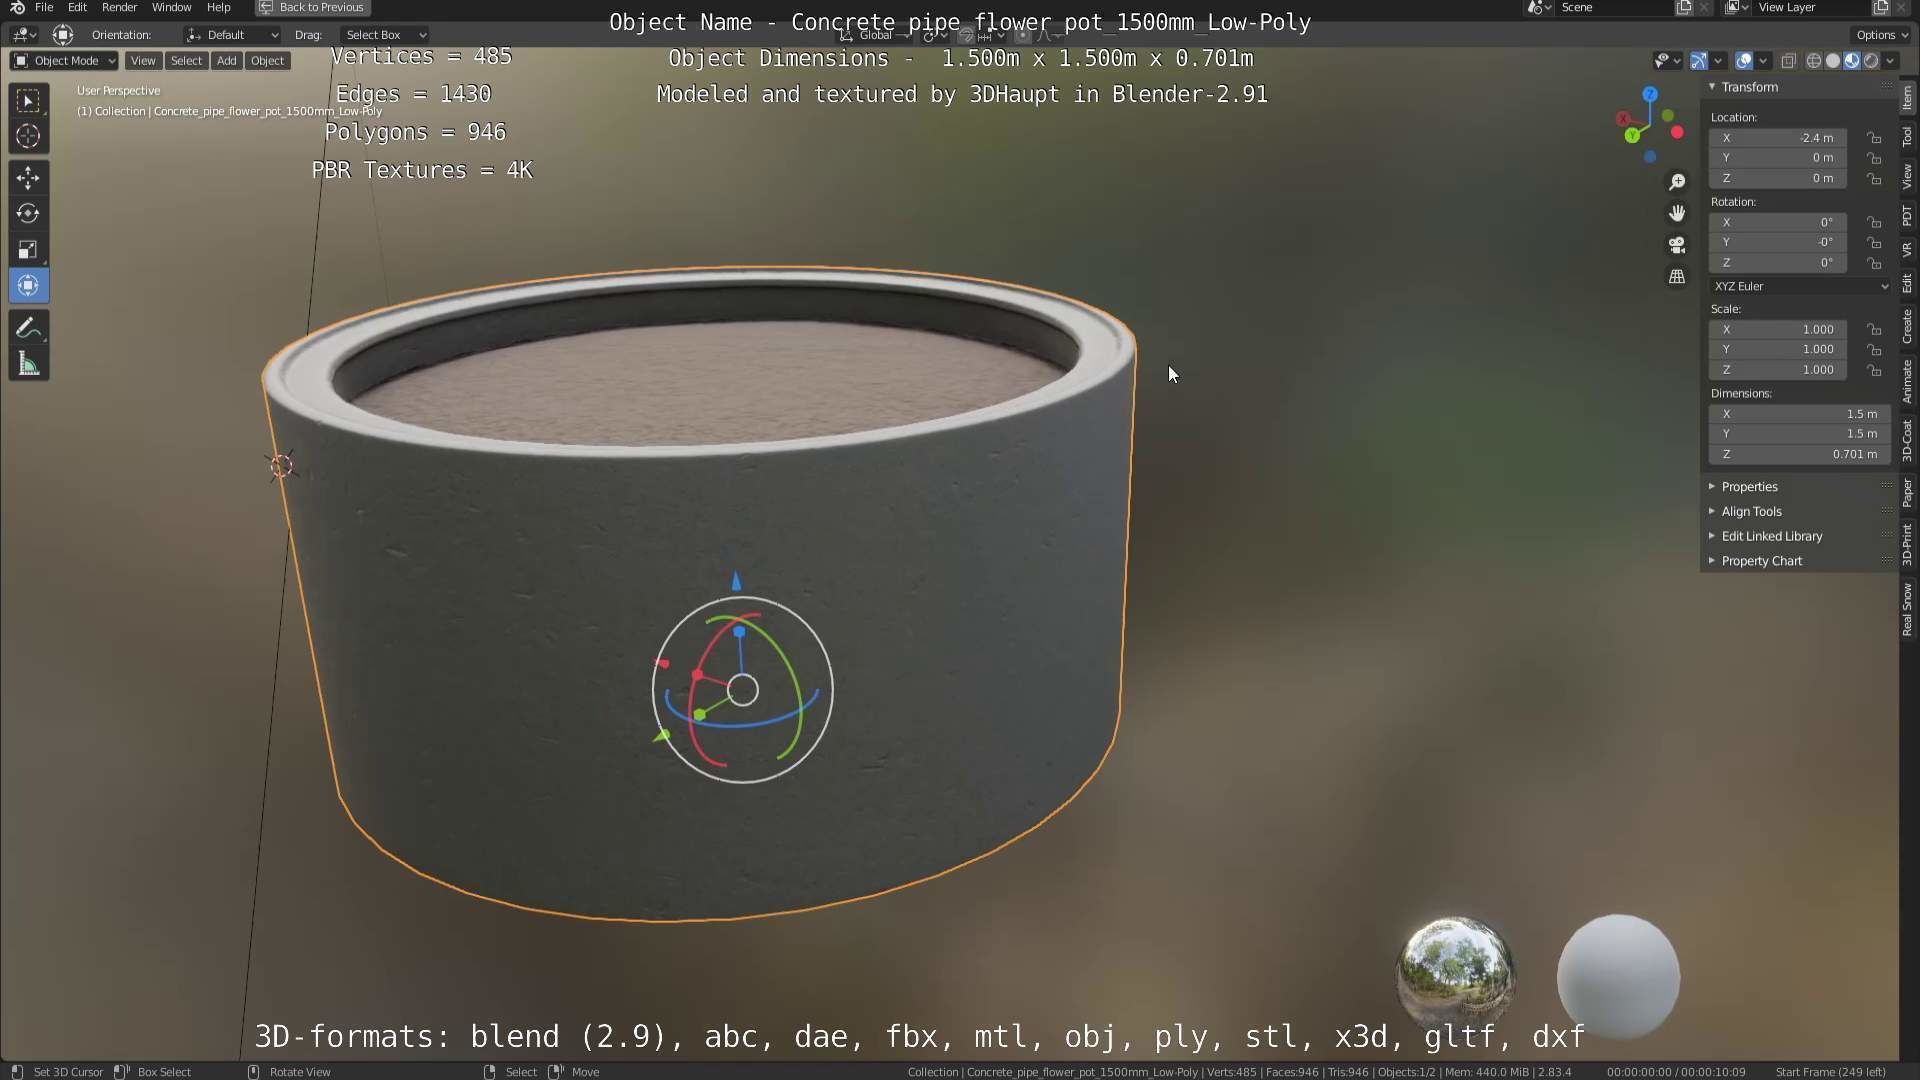The width and height of the screenshot is (1920, 1080).
Task: Click the Back to Previous button
Action: 312,7
